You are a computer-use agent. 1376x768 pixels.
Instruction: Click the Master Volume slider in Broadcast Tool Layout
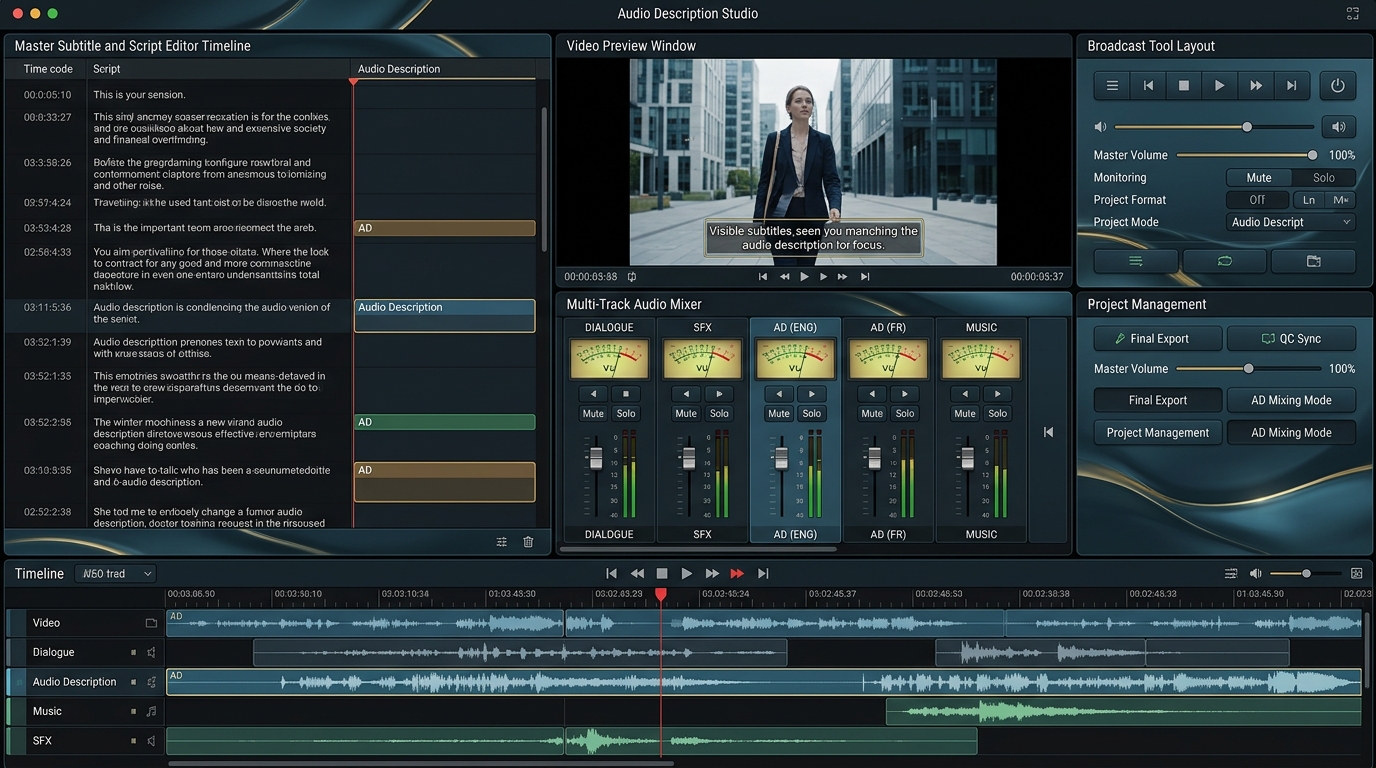pyautogui.click(x=1247, y=155)
